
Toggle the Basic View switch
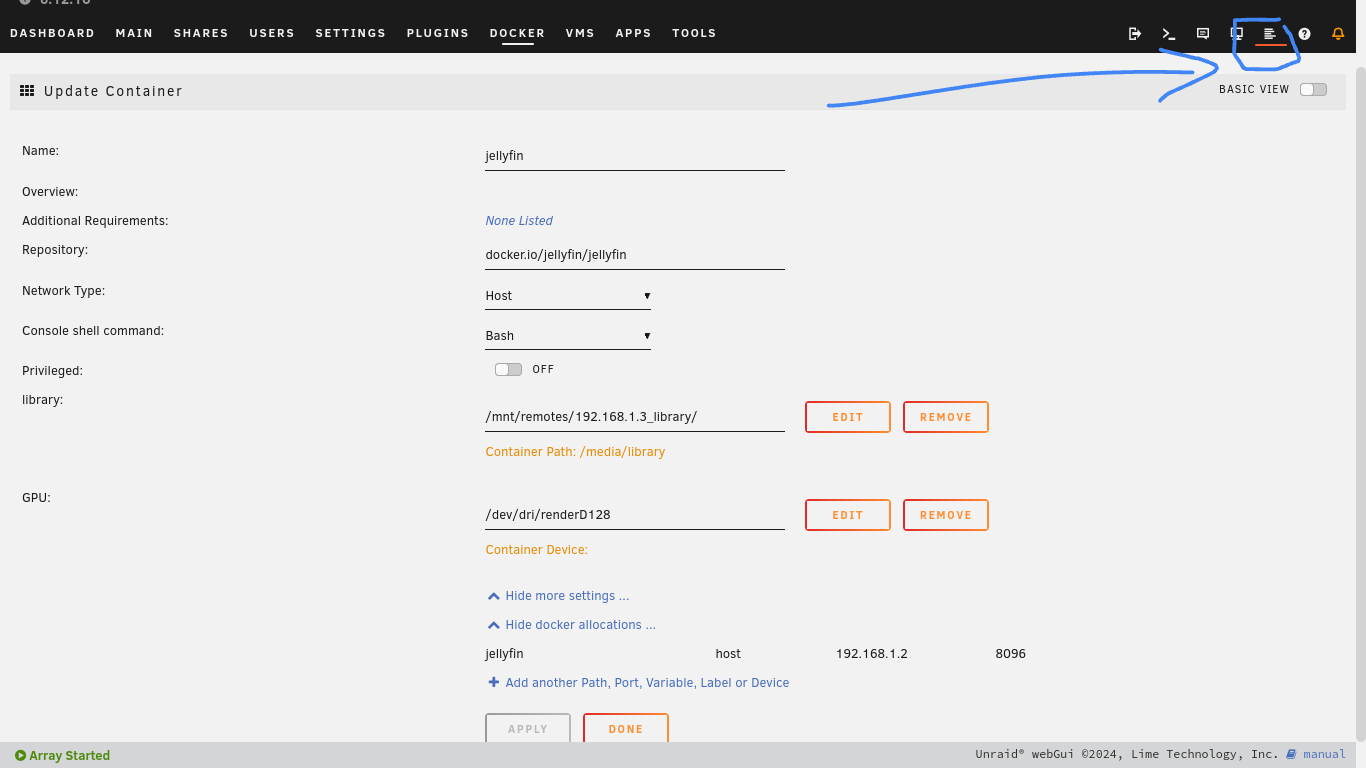click(x=1313, y=90)
